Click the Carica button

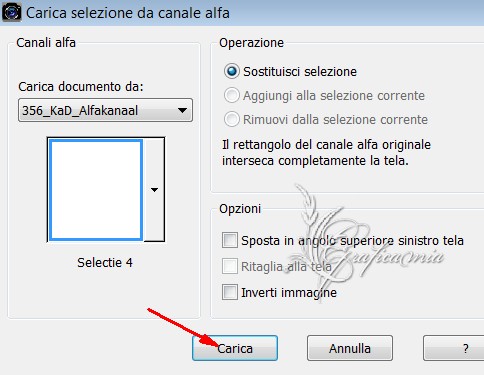tap(235, 348)
